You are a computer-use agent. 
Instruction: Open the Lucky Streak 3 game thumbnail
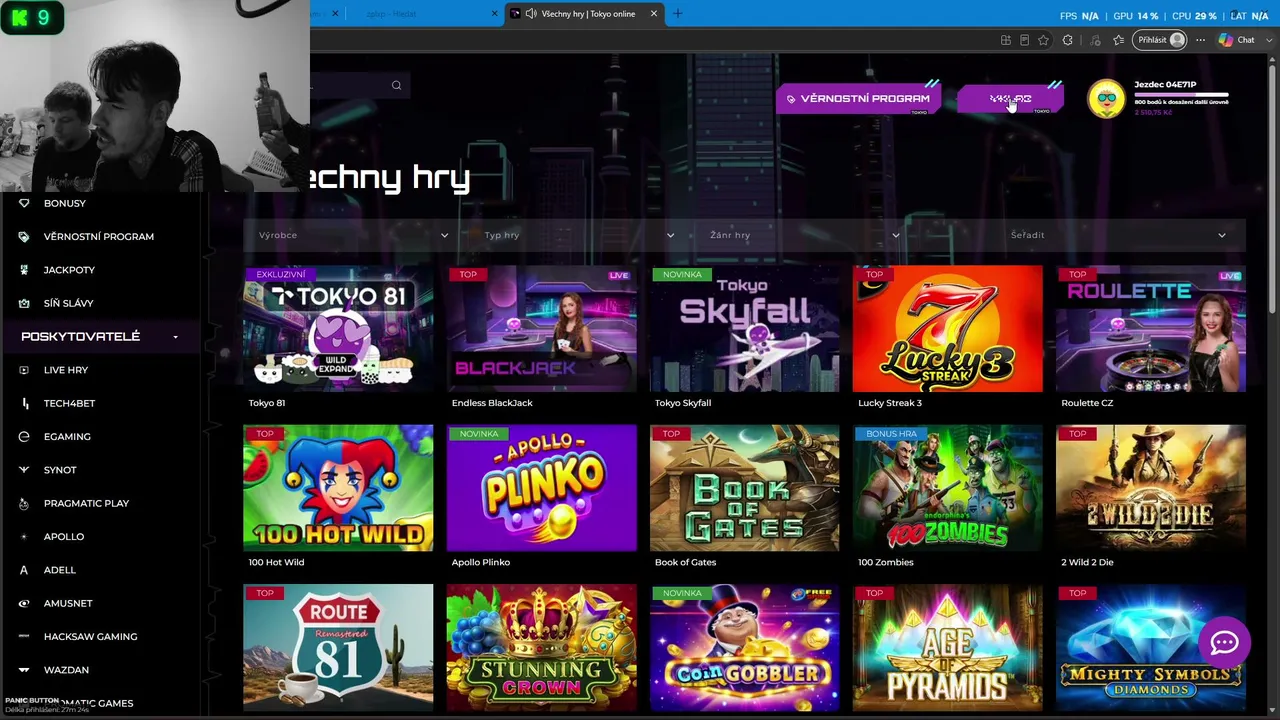[x=948, y=329]
